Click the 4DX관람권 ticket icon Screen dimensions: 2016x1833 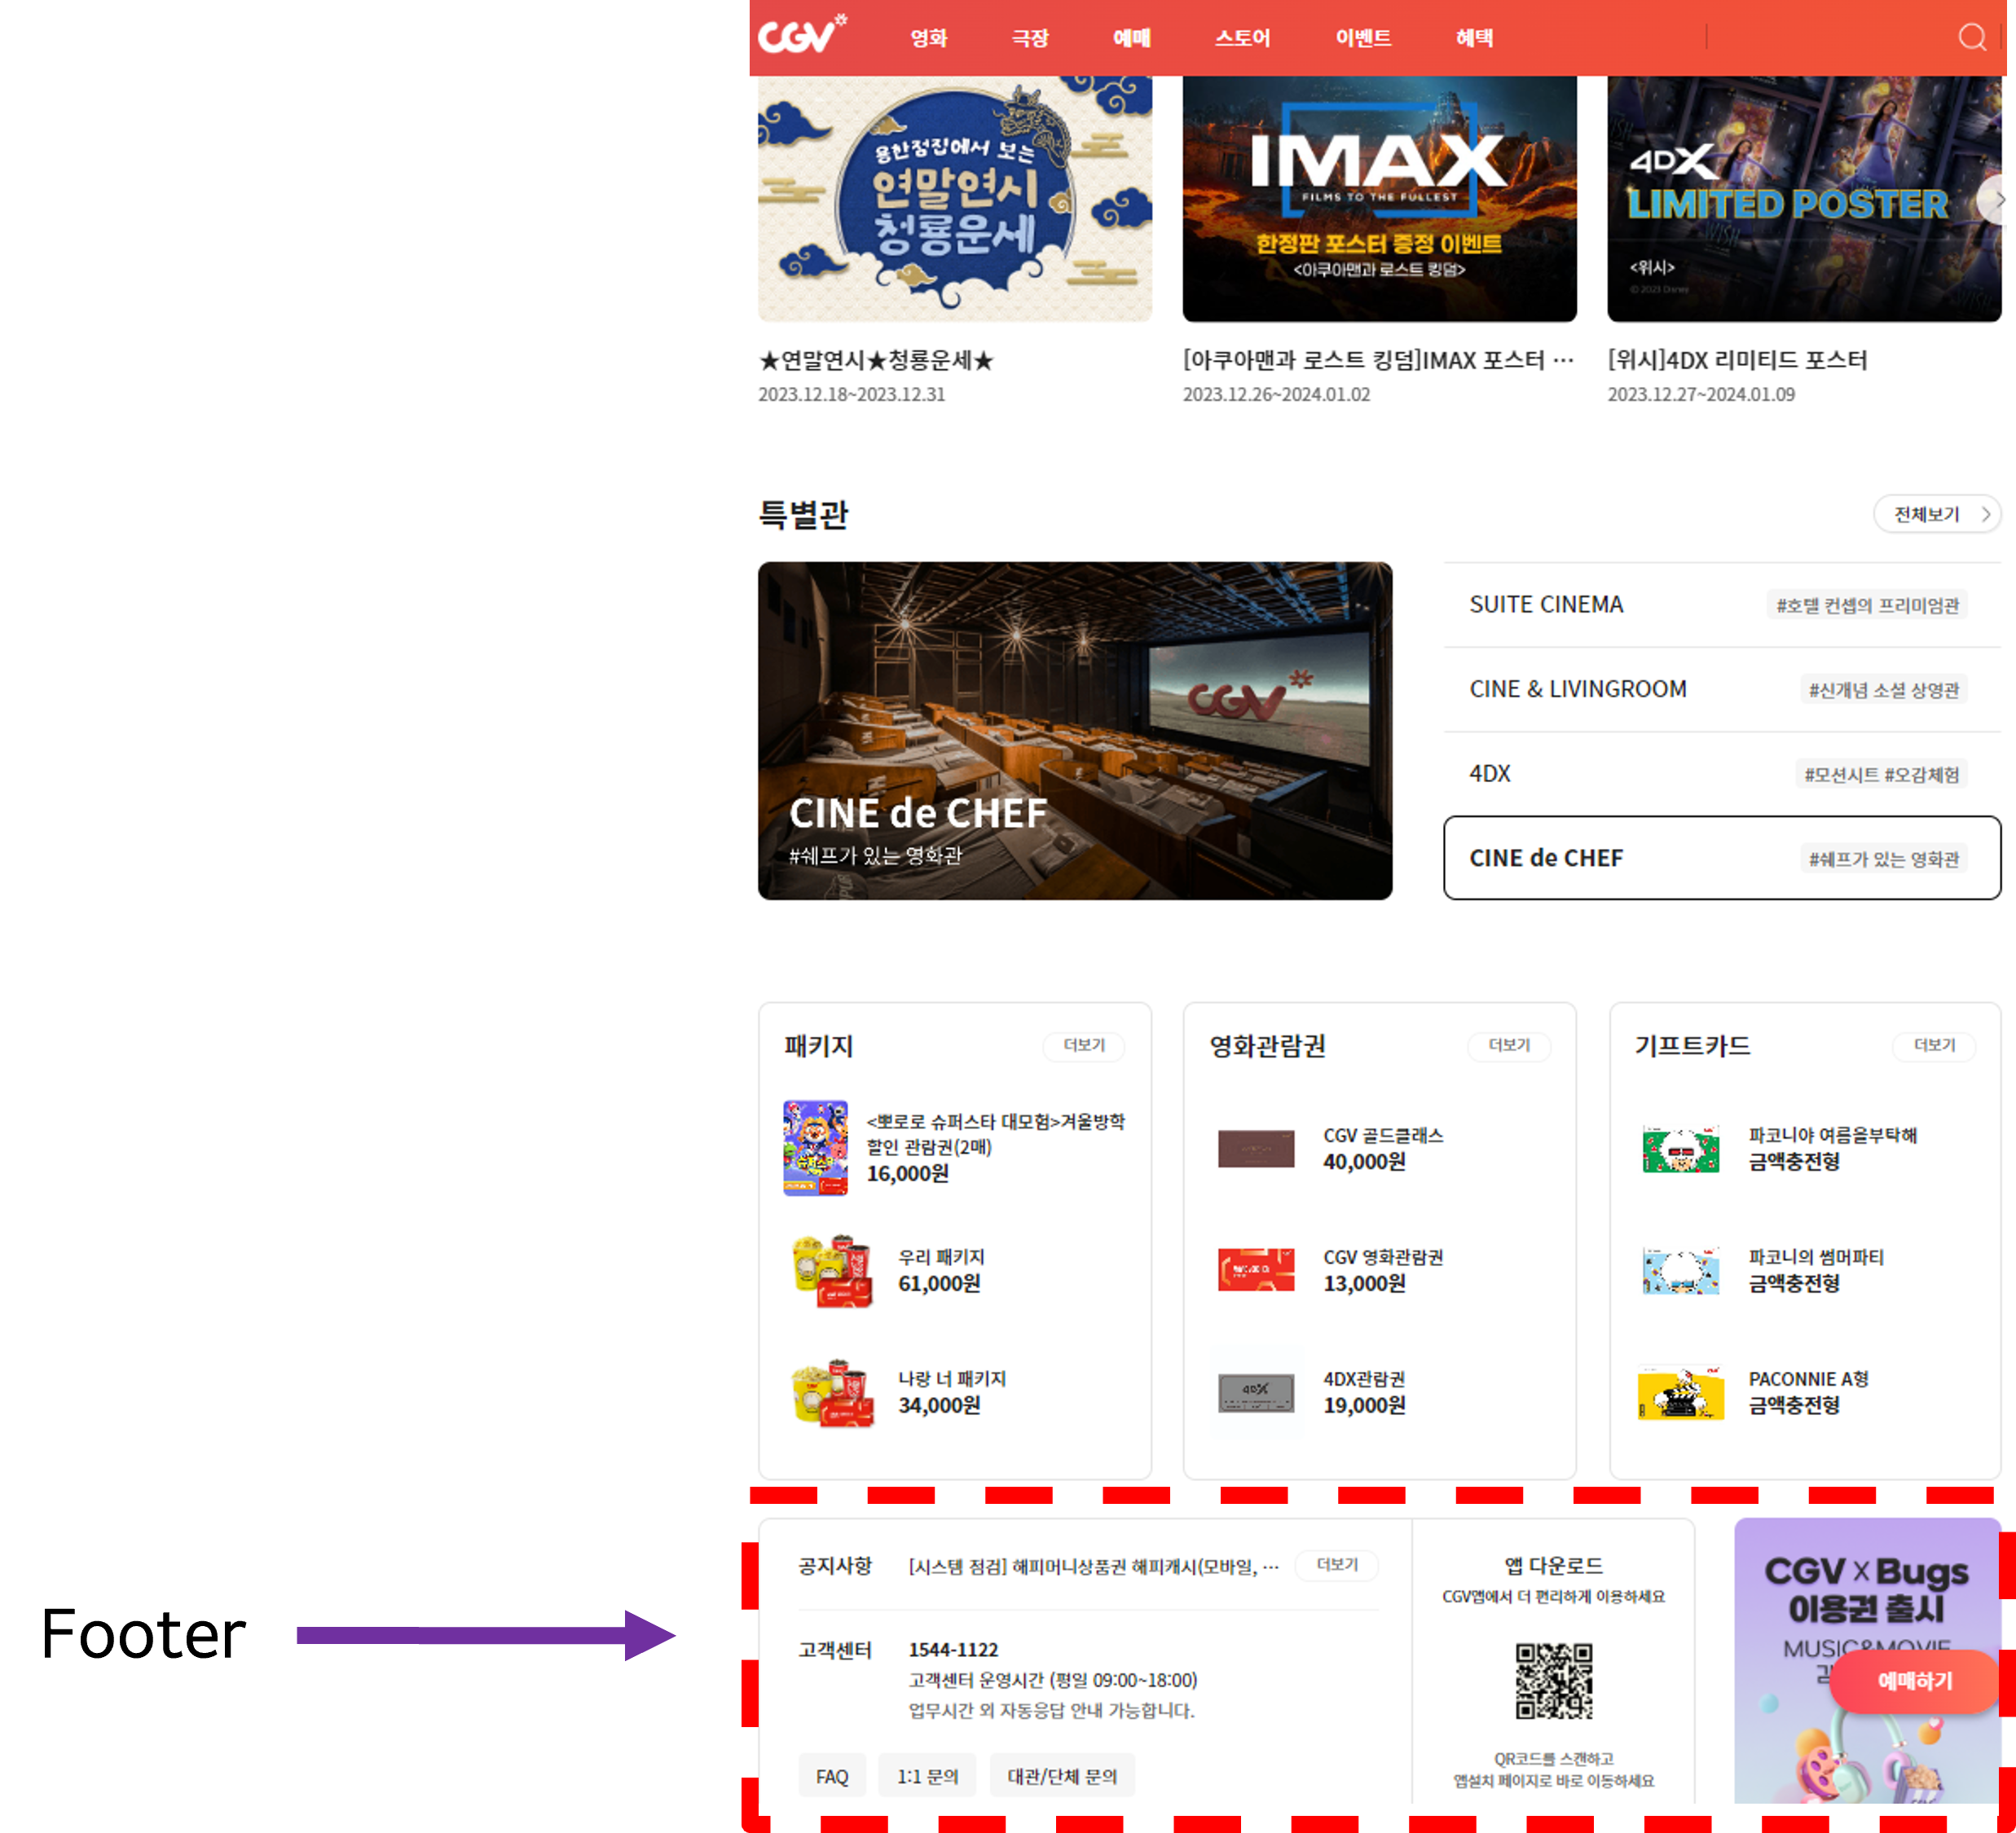pyautogui.click(x=1255, y=1392)
